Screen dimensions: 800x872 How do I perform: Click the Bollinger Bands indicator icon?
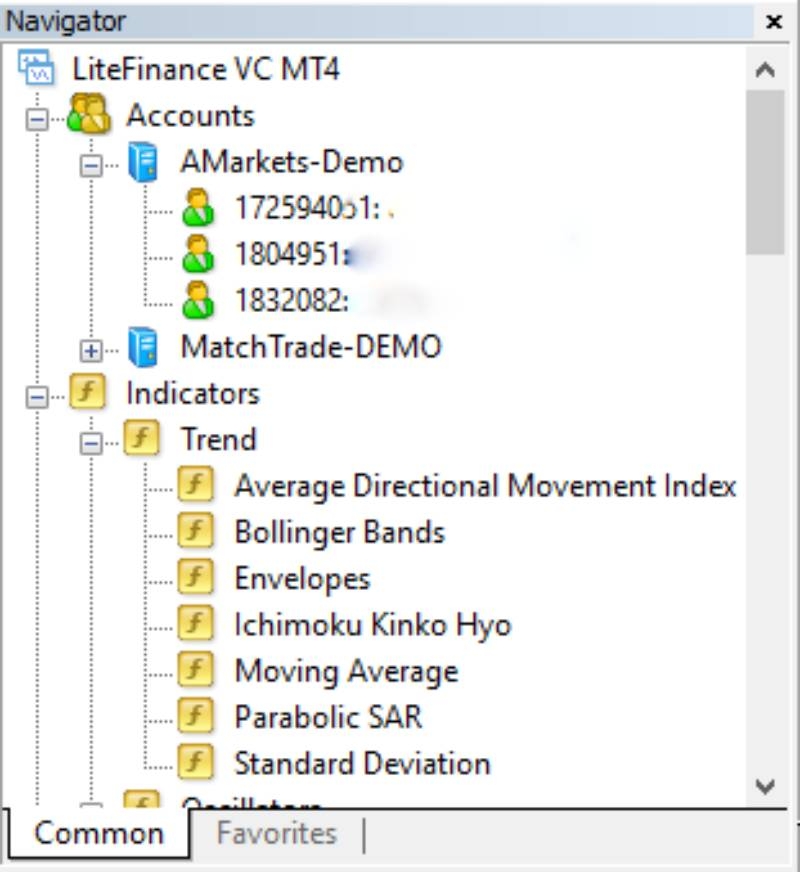[x=196, y=531]
